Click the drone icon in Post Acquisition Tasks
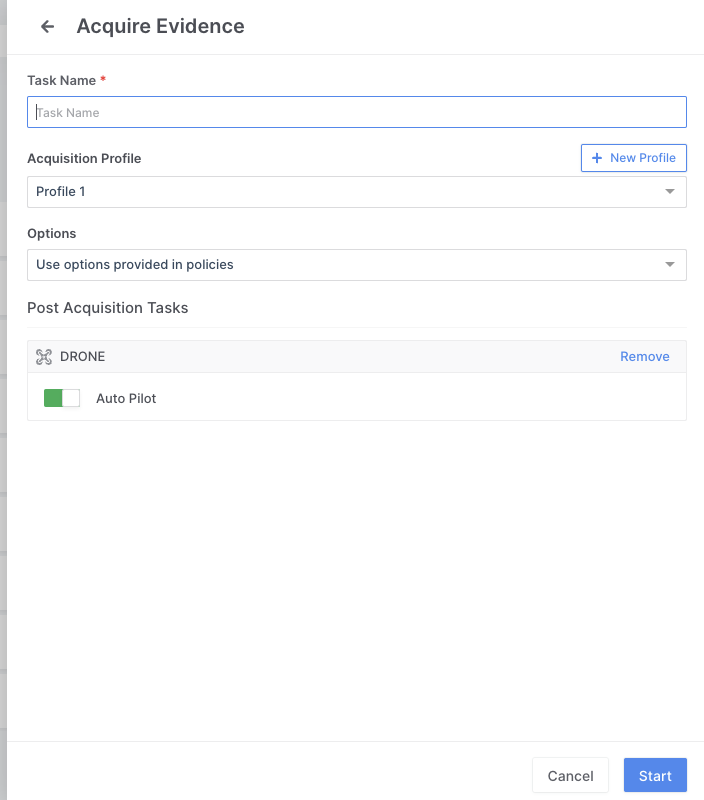This screenshot has width=704, height=800. coord(44,356)
